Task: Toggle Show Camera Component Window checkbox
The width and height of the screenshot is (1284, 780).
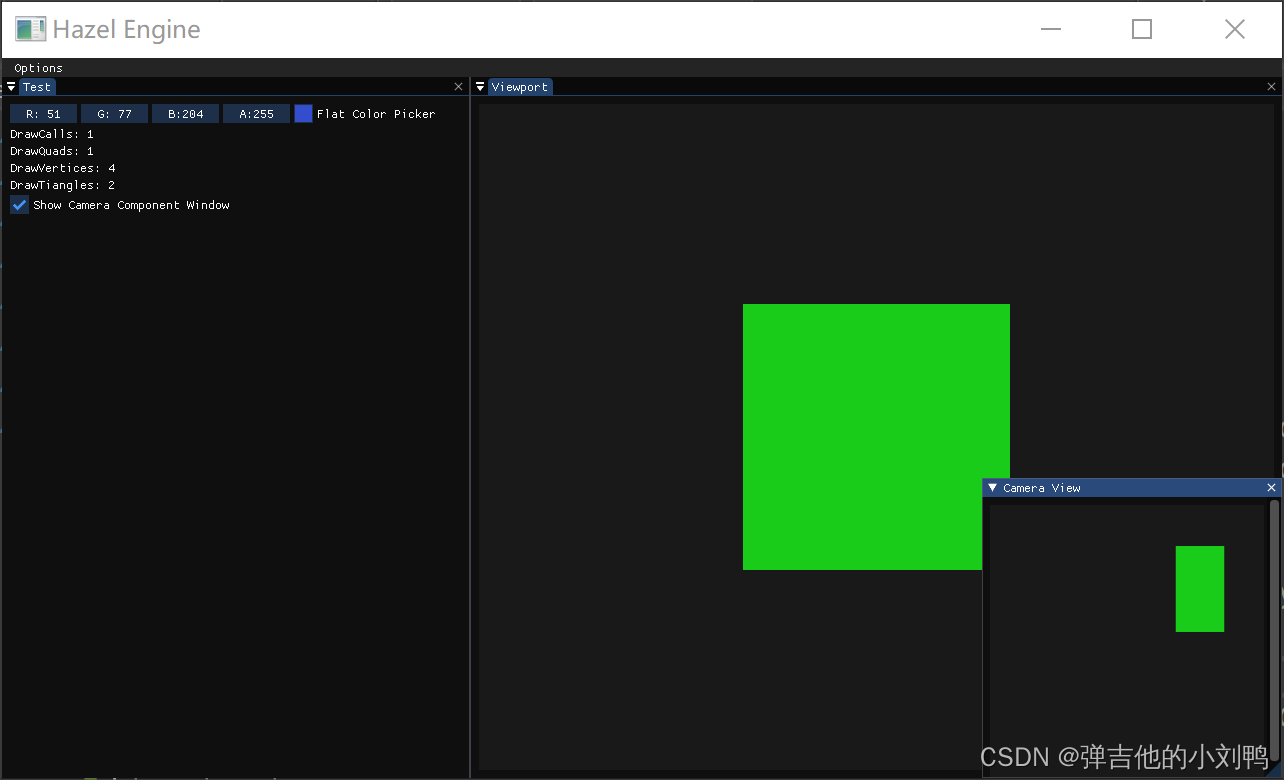Action: pos(19,205)
